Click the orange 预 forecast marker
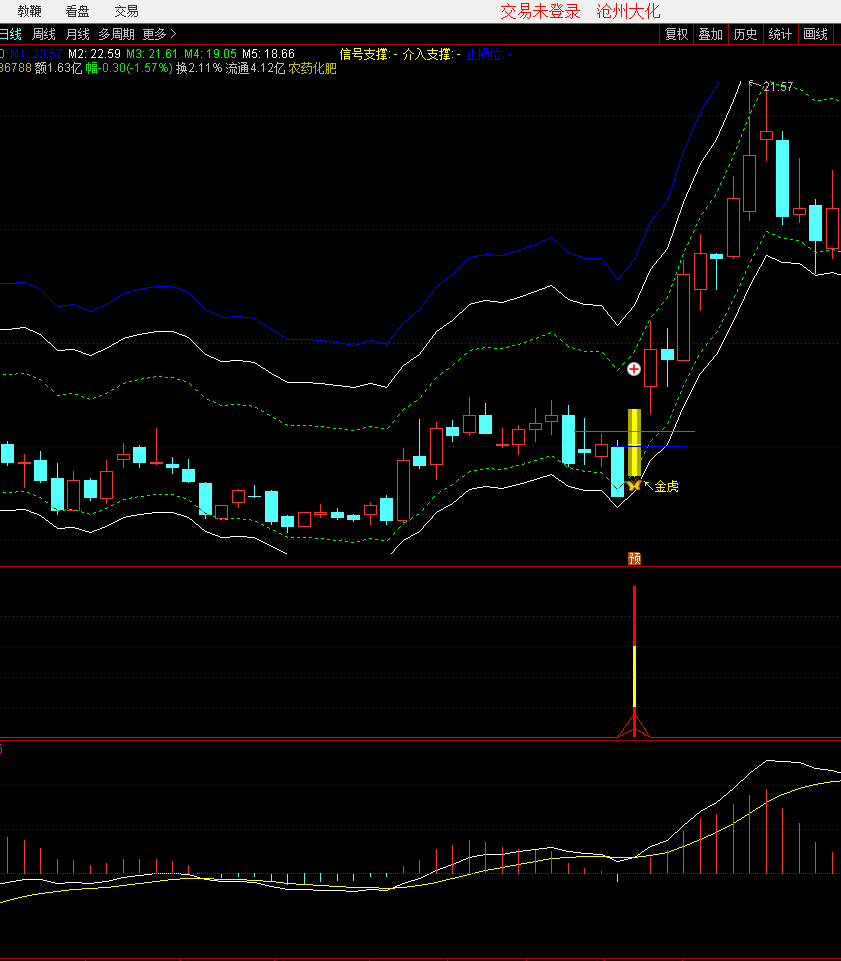This screenshot has height=961, width=841. (x=634, y=558)
